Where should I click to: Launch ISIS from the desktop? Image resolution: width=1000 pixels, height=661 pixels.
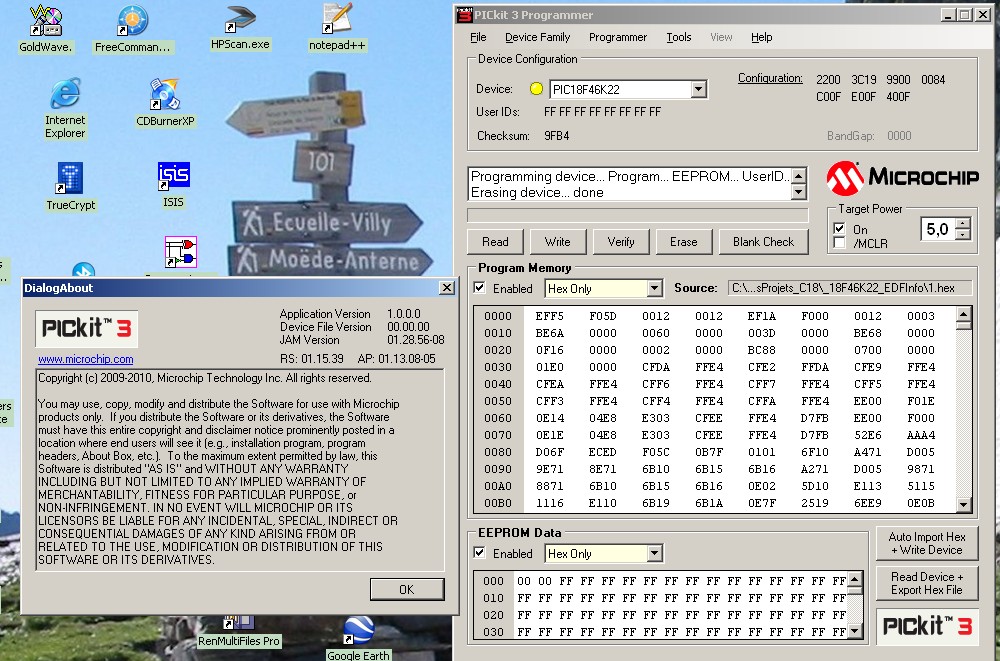click(x=173, y=184)
